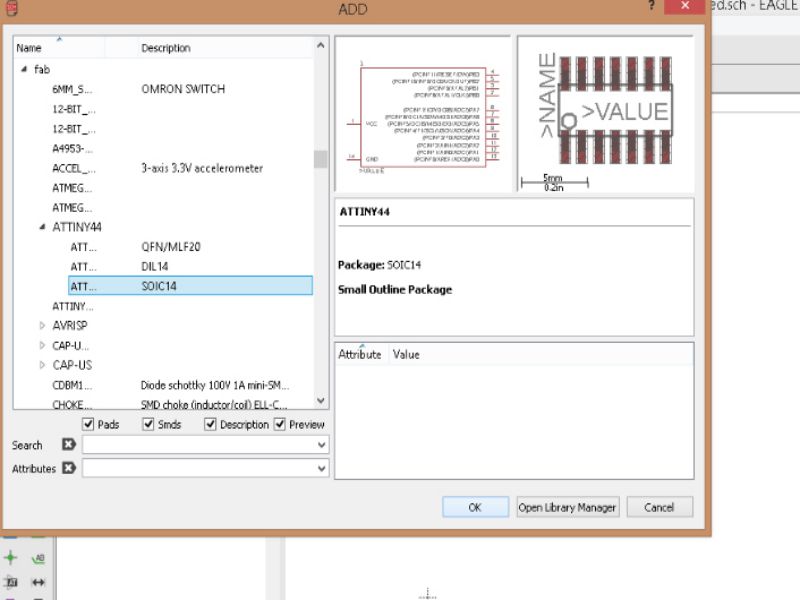
Task: Toggle the Preview checkbox
Action: tap(280, 424)
